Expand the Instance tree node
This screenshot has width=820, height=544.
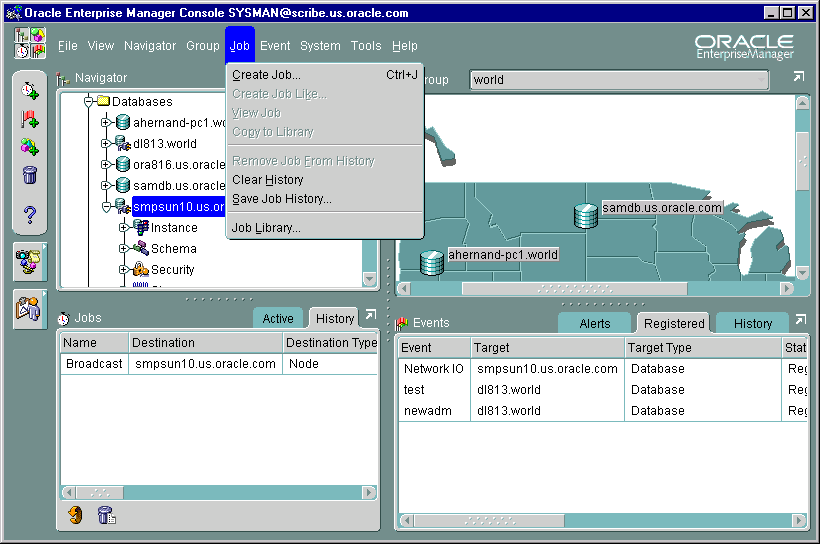[123, 228]
